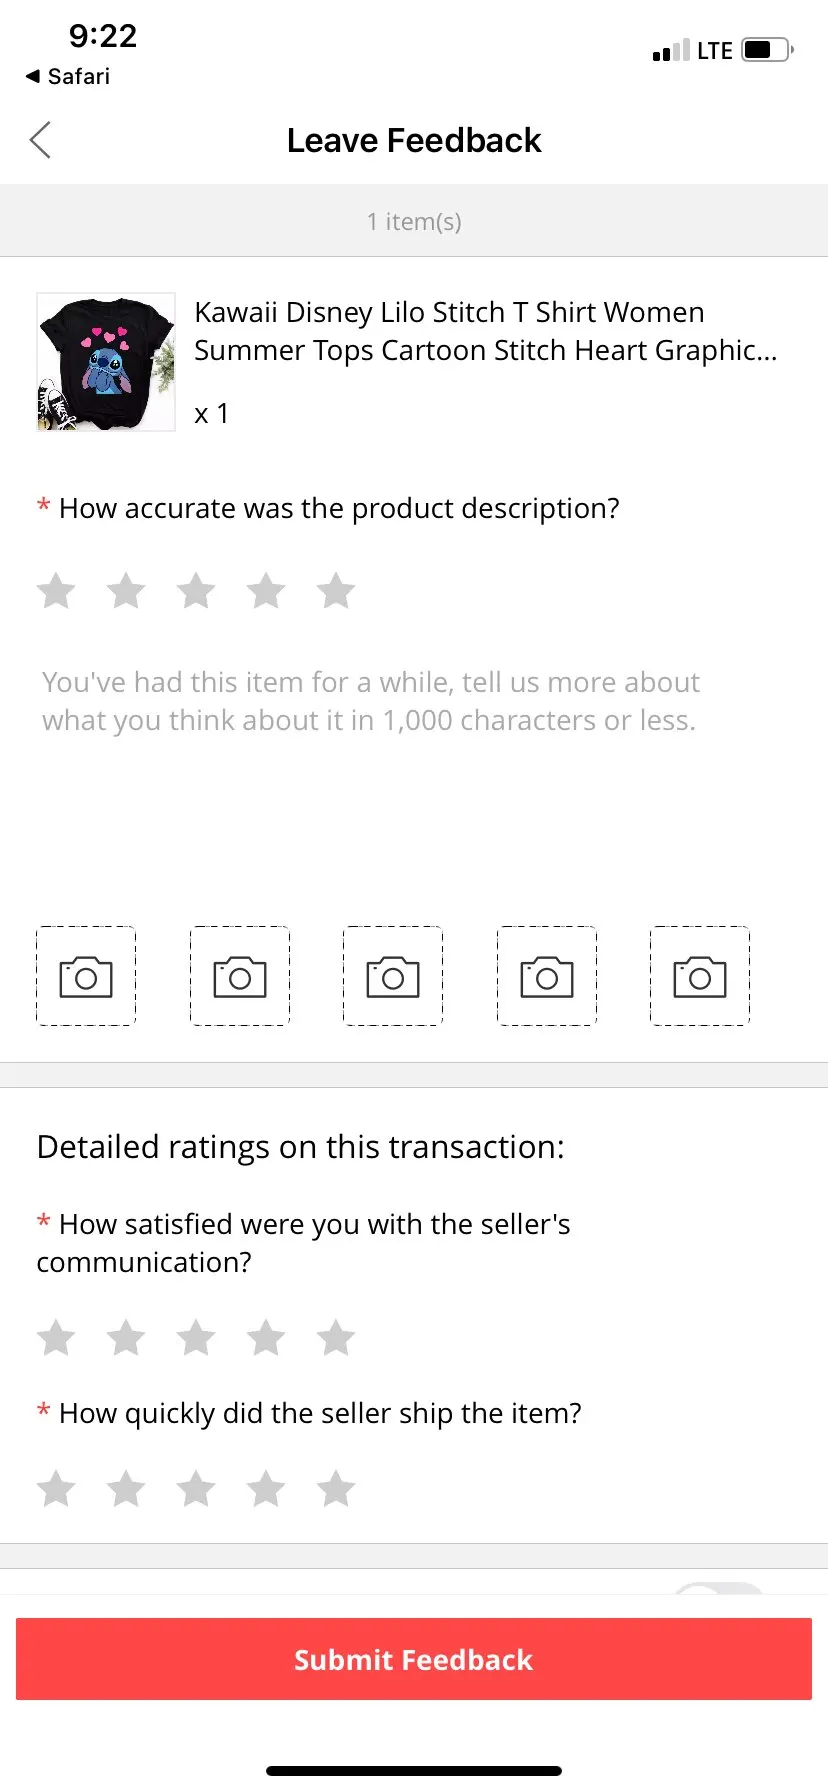828x1792 pixels.
Task: Rate product description accuracy one star
Action: click(56, 591)
